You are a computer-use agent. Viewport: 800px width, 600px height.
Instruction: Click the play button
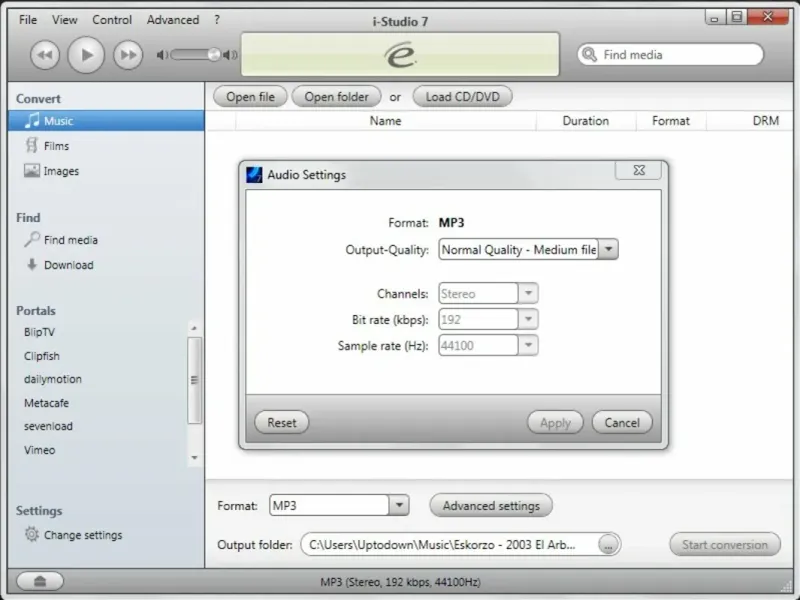[86, 55]
